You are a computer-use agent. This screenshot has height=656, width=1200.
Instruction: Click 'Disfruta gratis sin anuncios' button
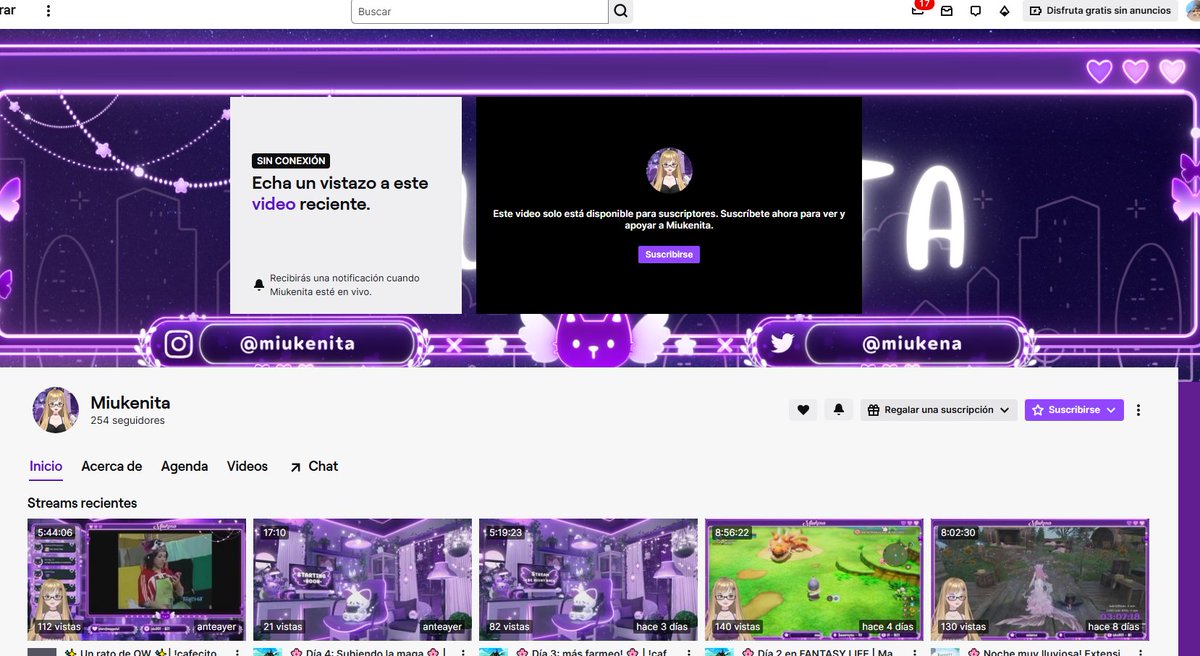point(1100,11)
